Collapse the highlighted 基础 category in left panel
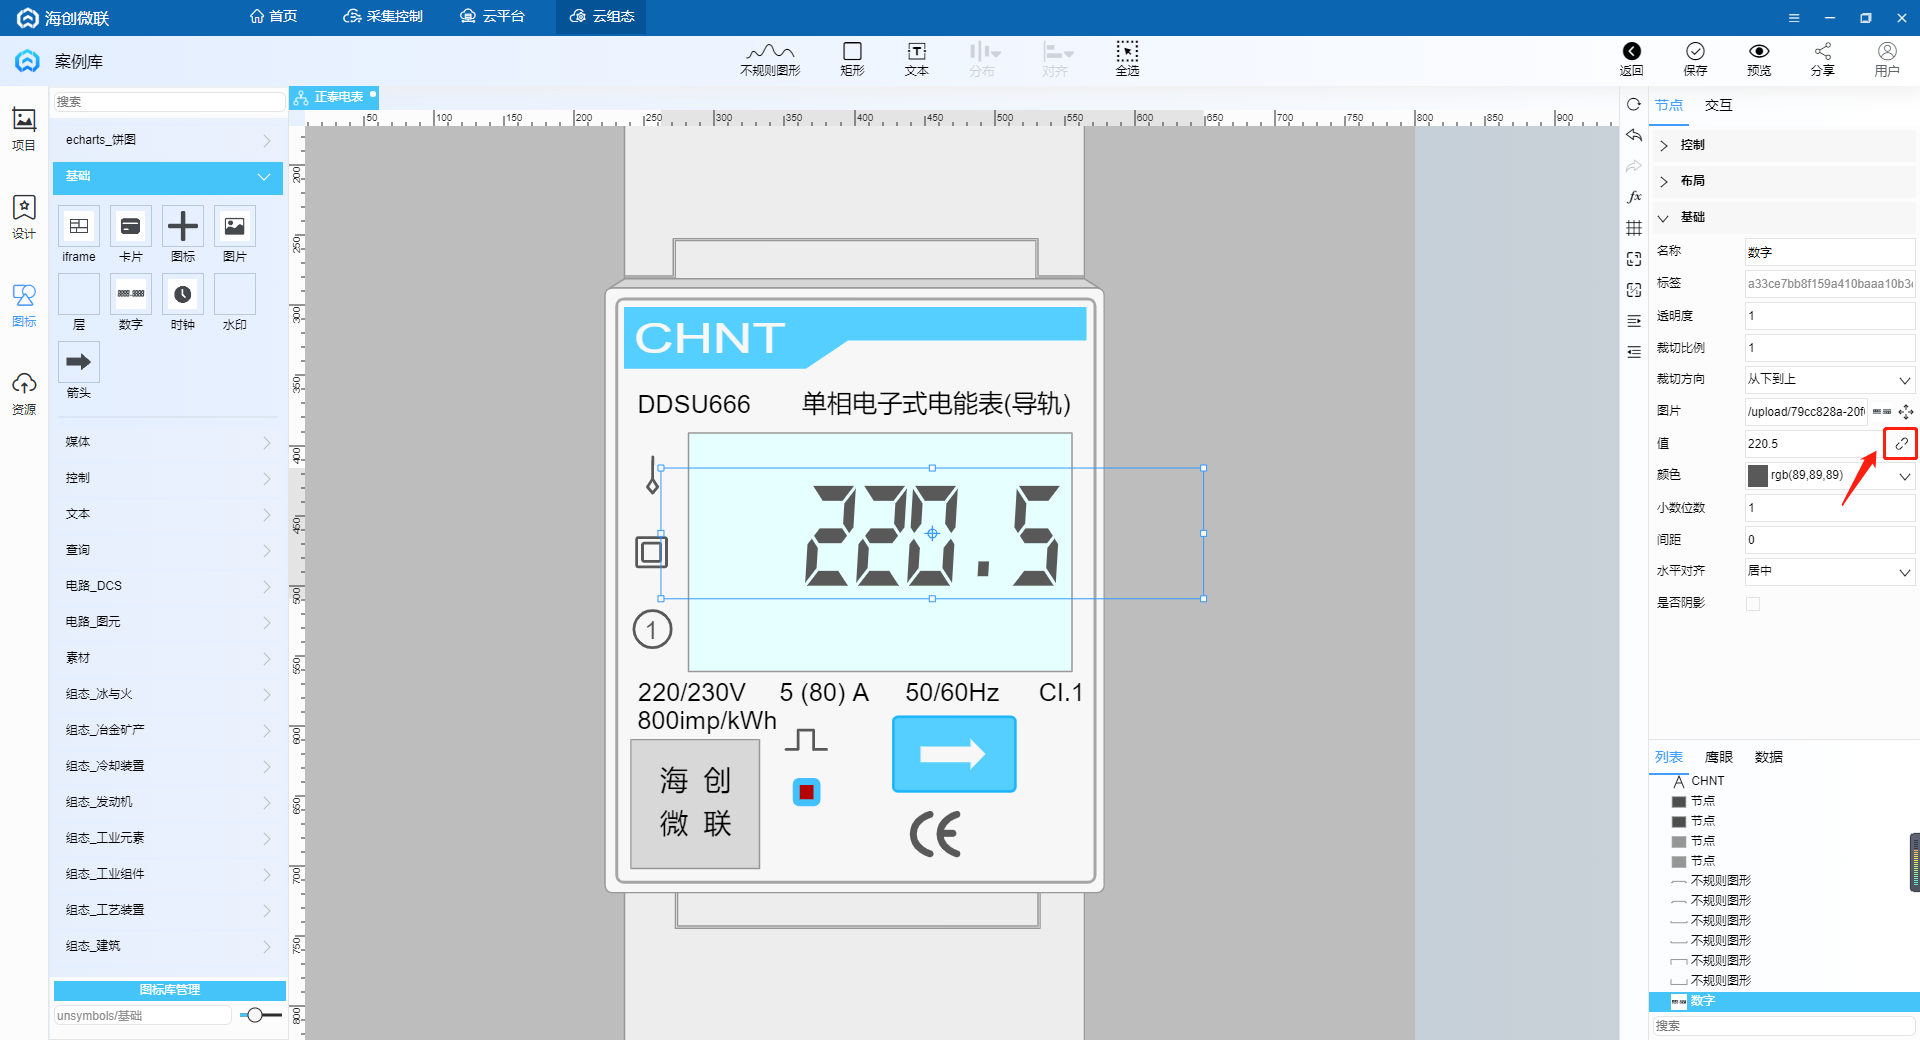Screen dimensions: 1920x1040 [168, 176]
